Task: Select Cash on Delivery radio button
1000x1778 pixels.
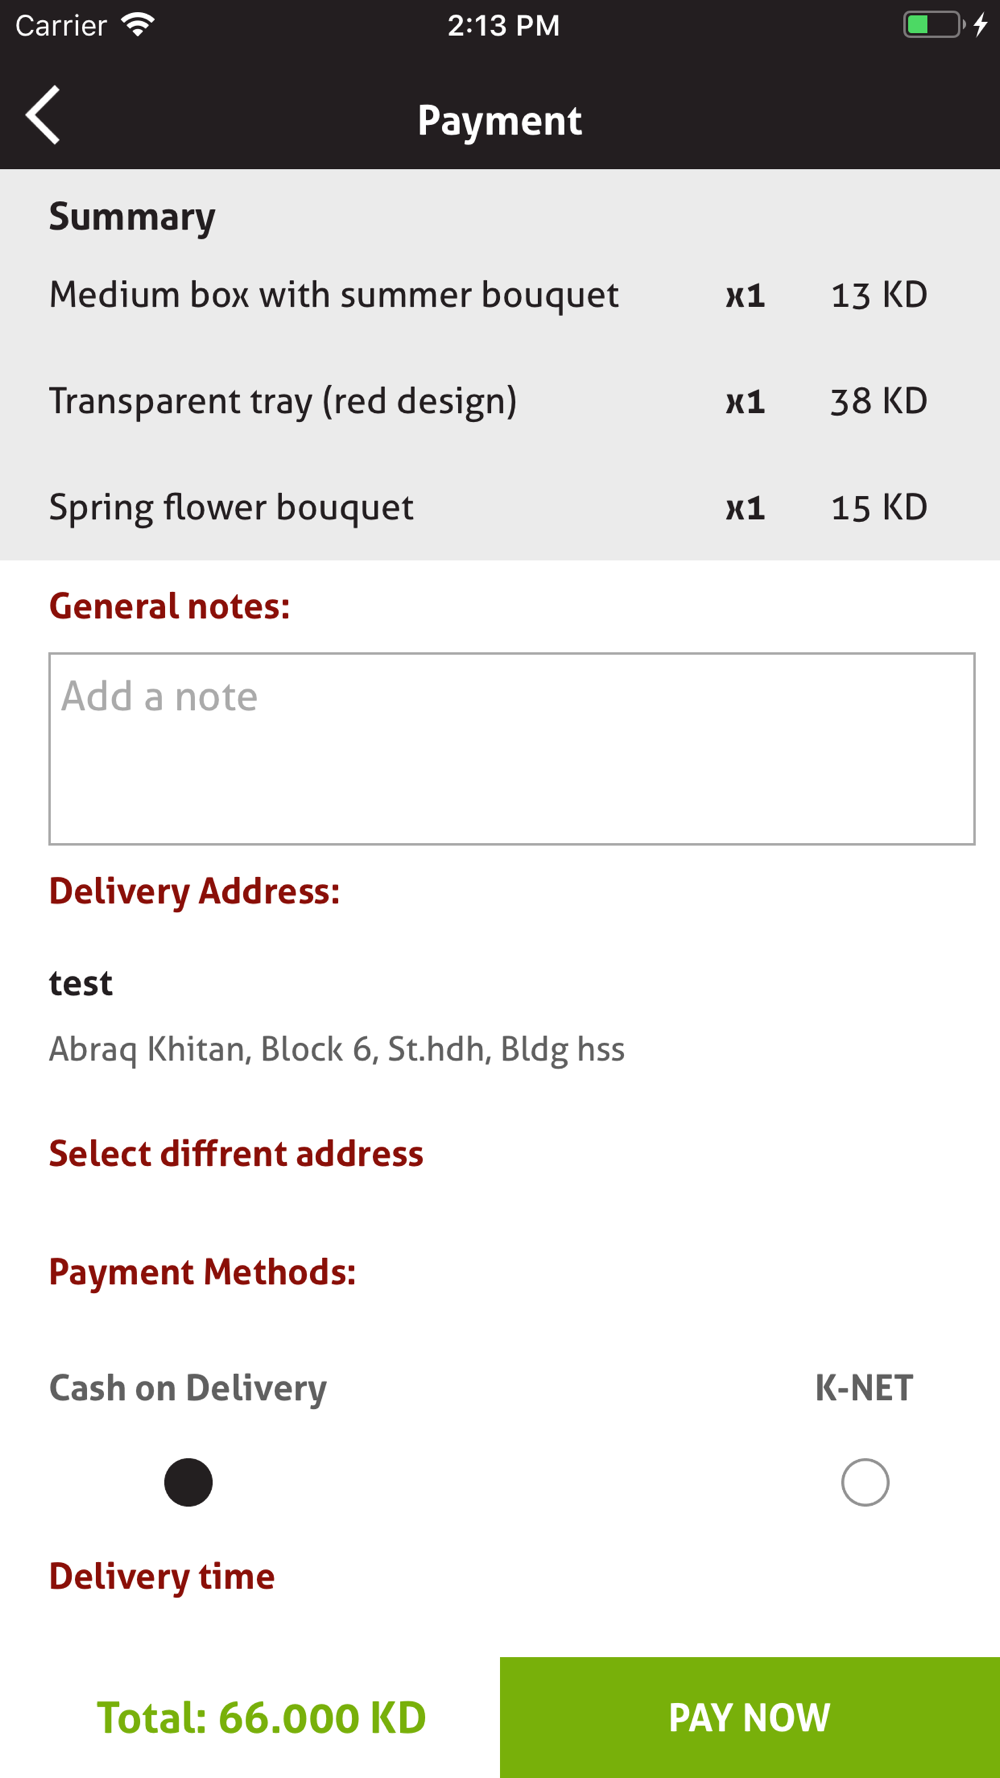Action: pyautogui.click(x=188, y=1482)
